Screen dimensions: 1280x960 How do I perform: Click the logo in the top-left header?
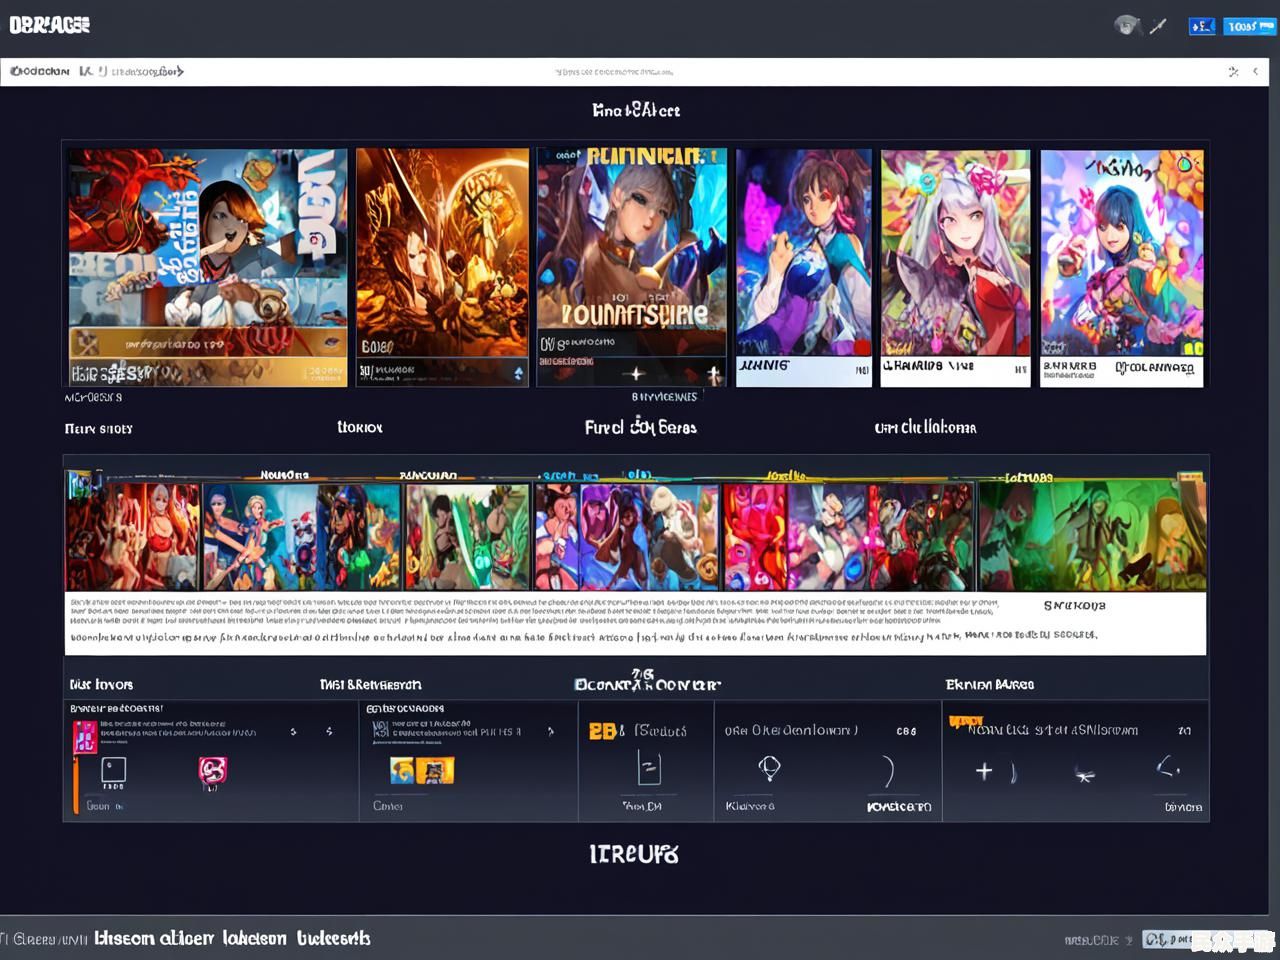click(x=50, y=25)
